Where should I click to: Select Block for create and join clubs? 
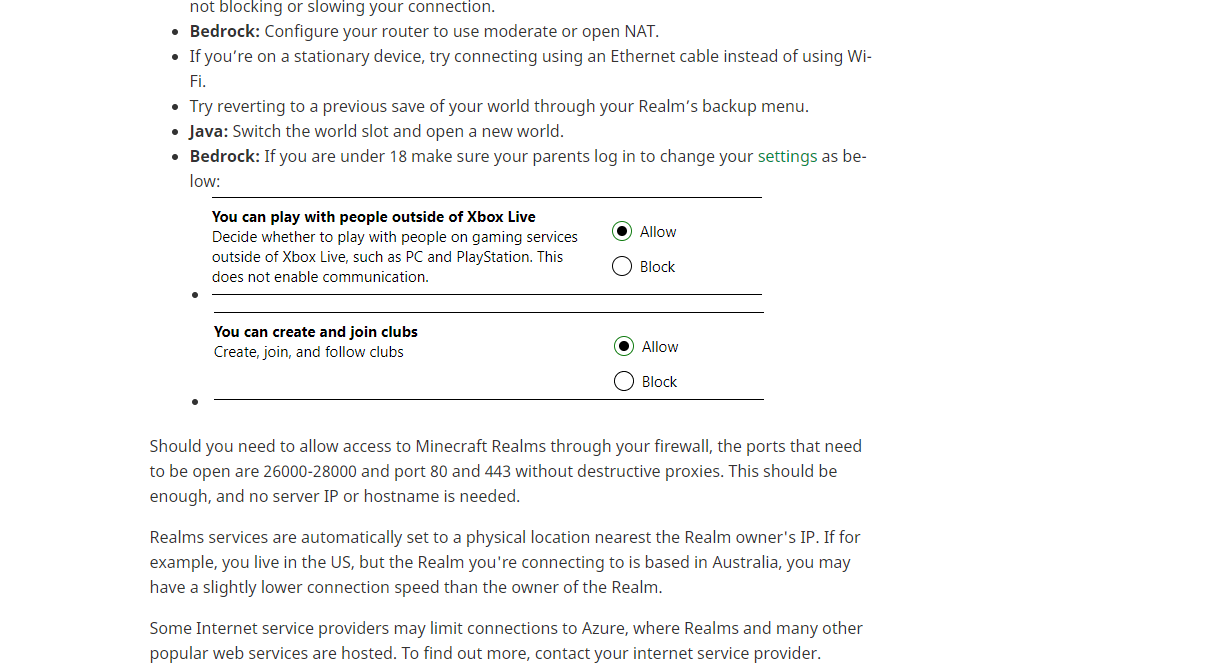(x=624, y=381)
